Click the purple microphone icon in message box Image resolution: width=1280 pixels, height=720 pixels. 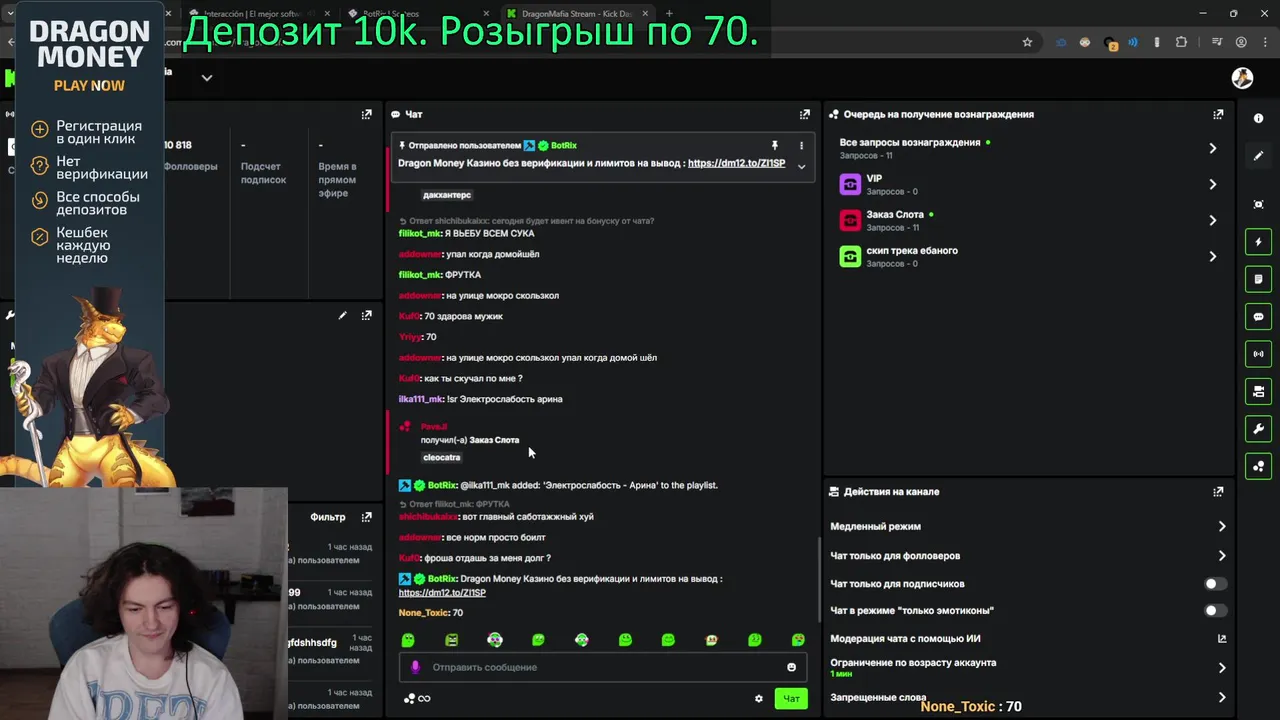tap(415, 667)
